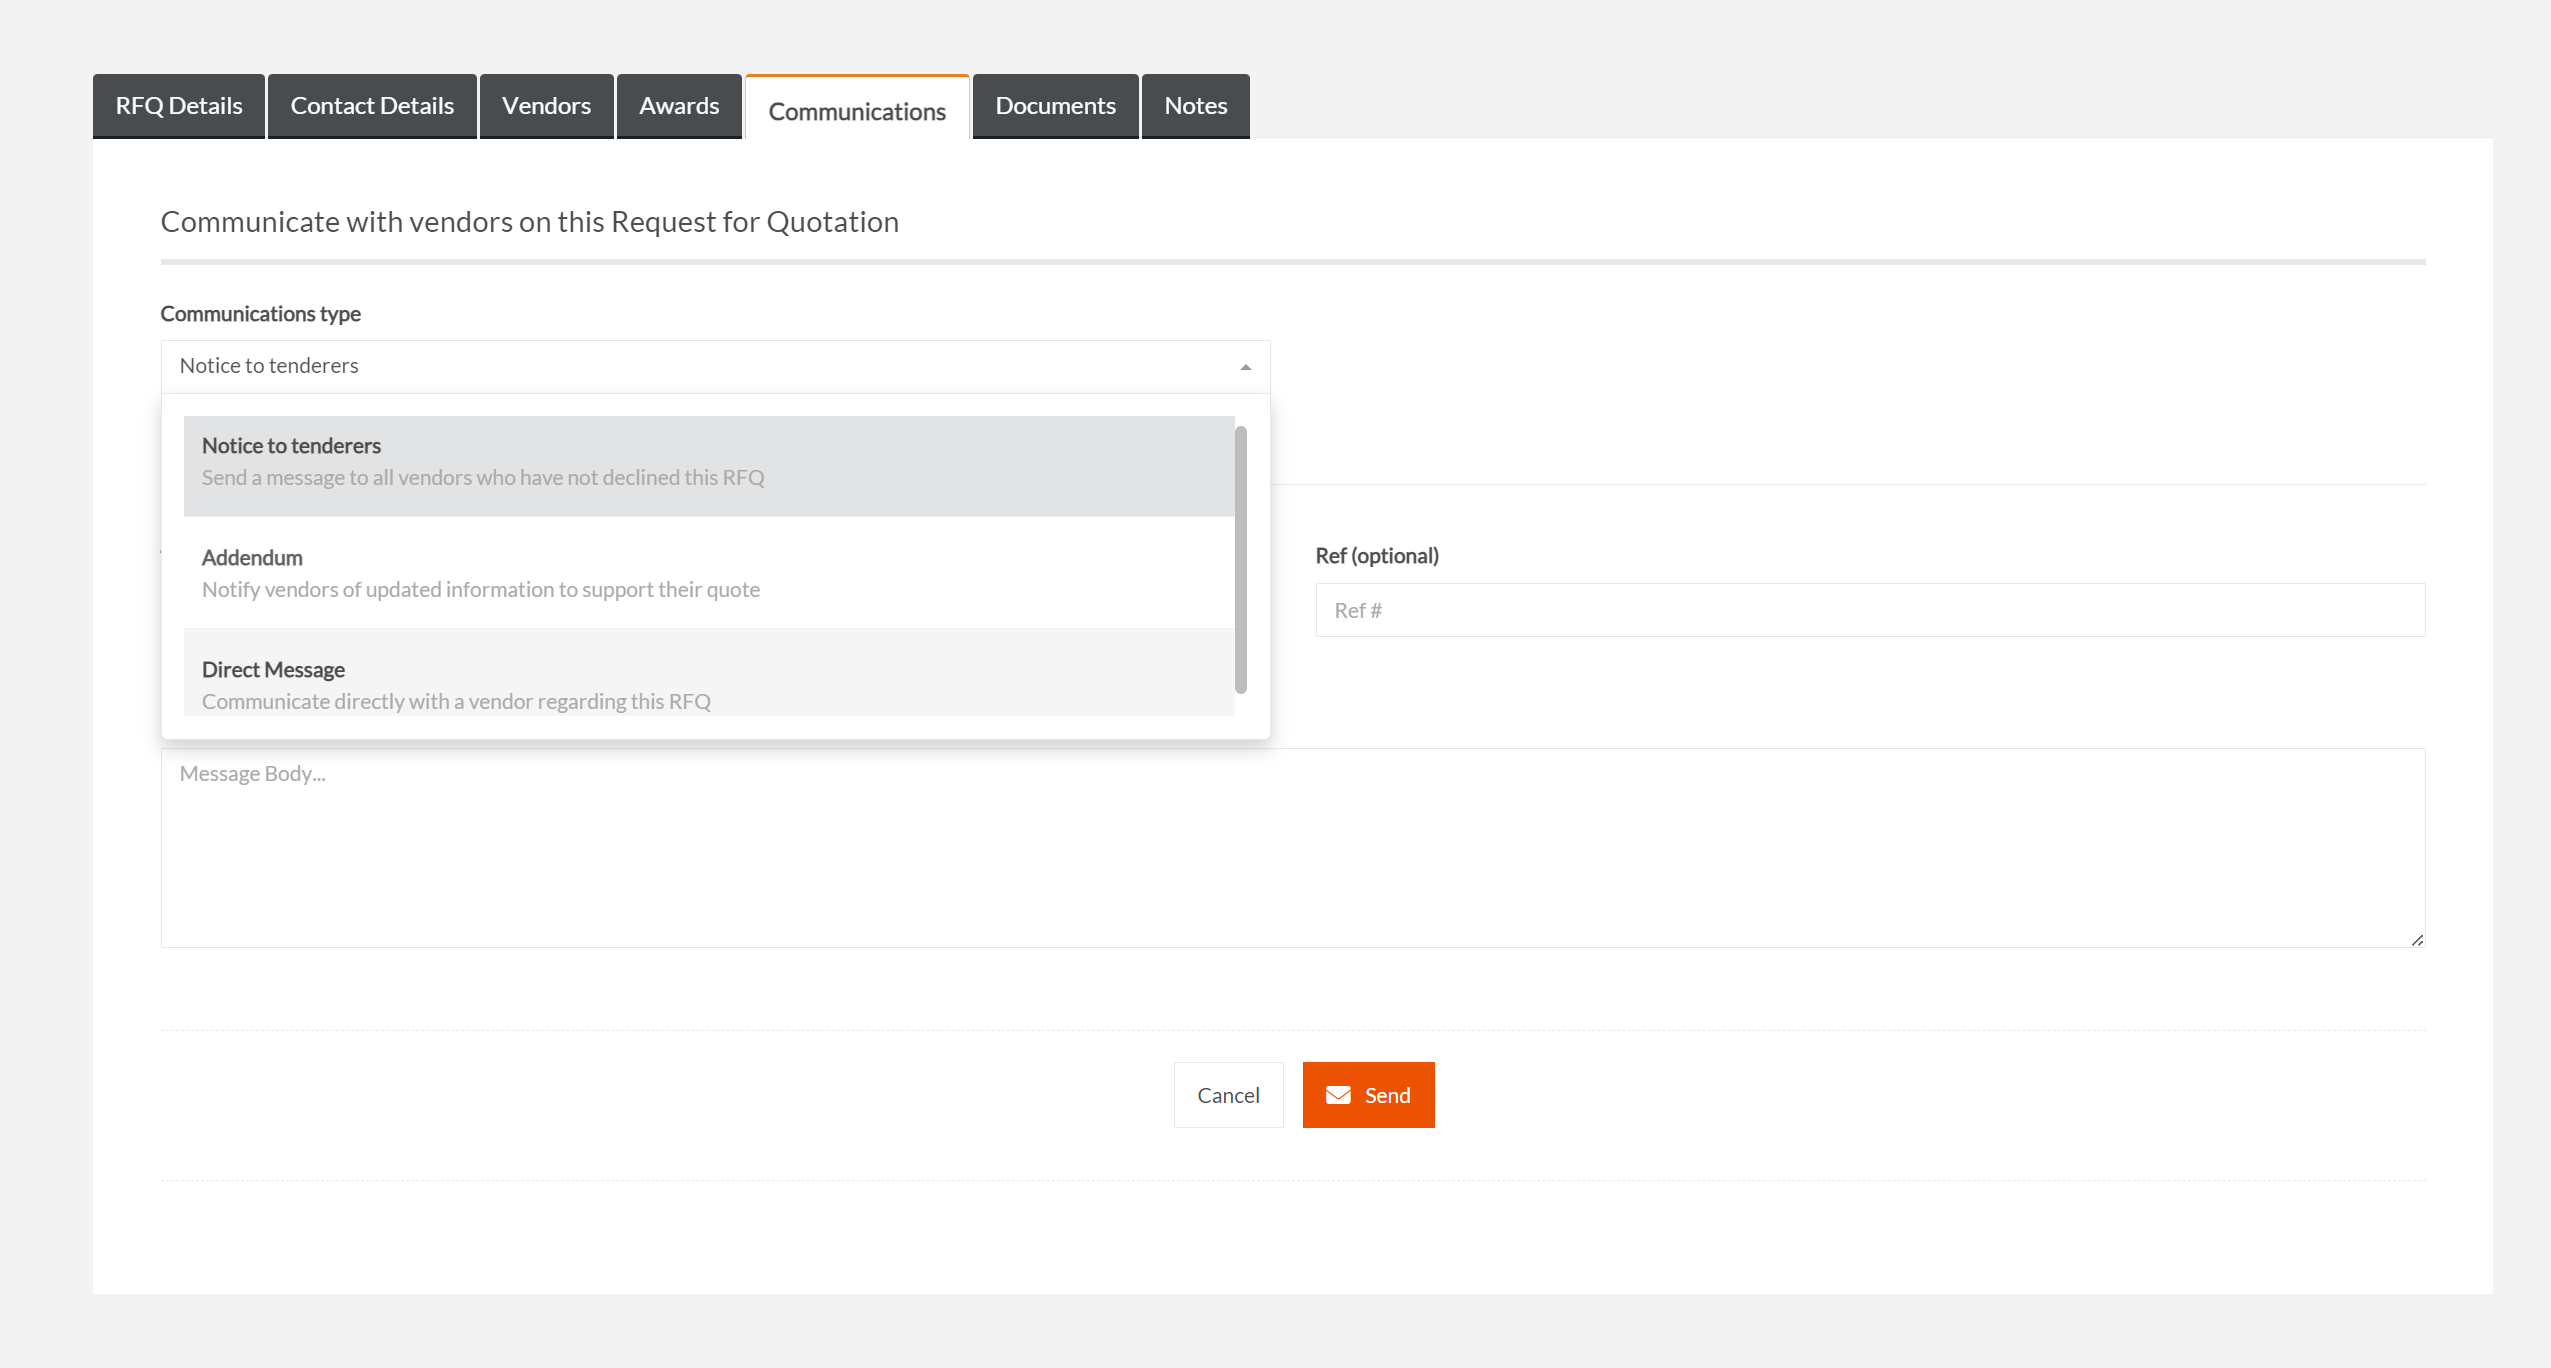Go to the Vendors tab

pos(546,106)
